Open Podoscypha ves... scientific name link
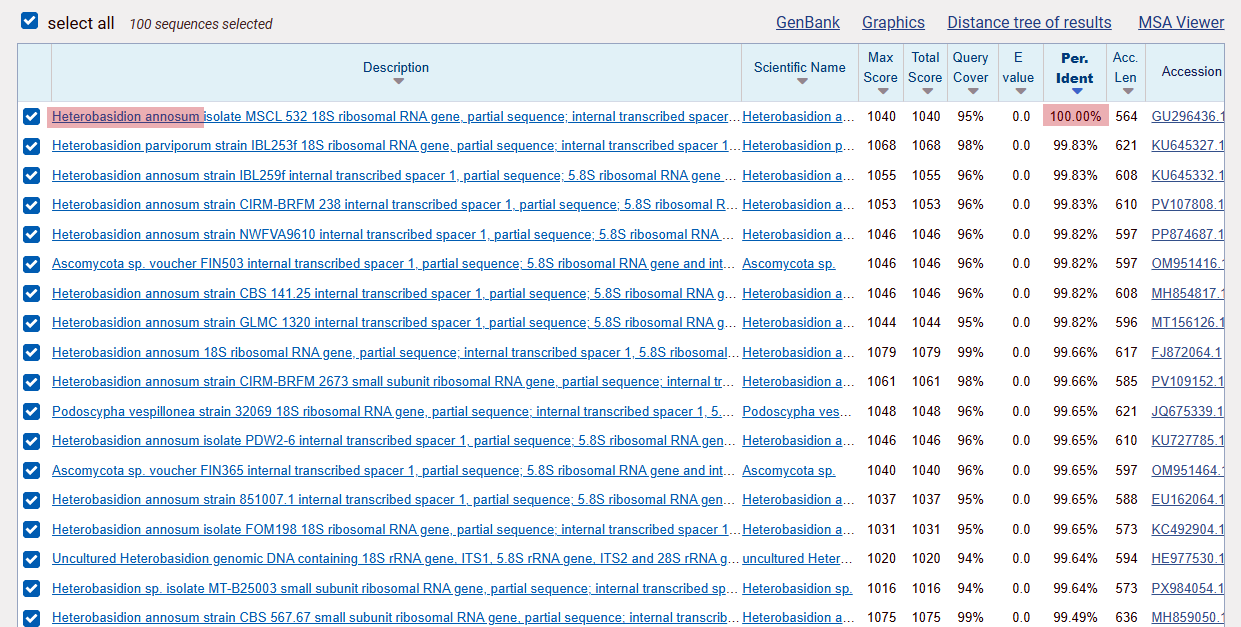The image size is (1241, 627). (x=799, y=411)
